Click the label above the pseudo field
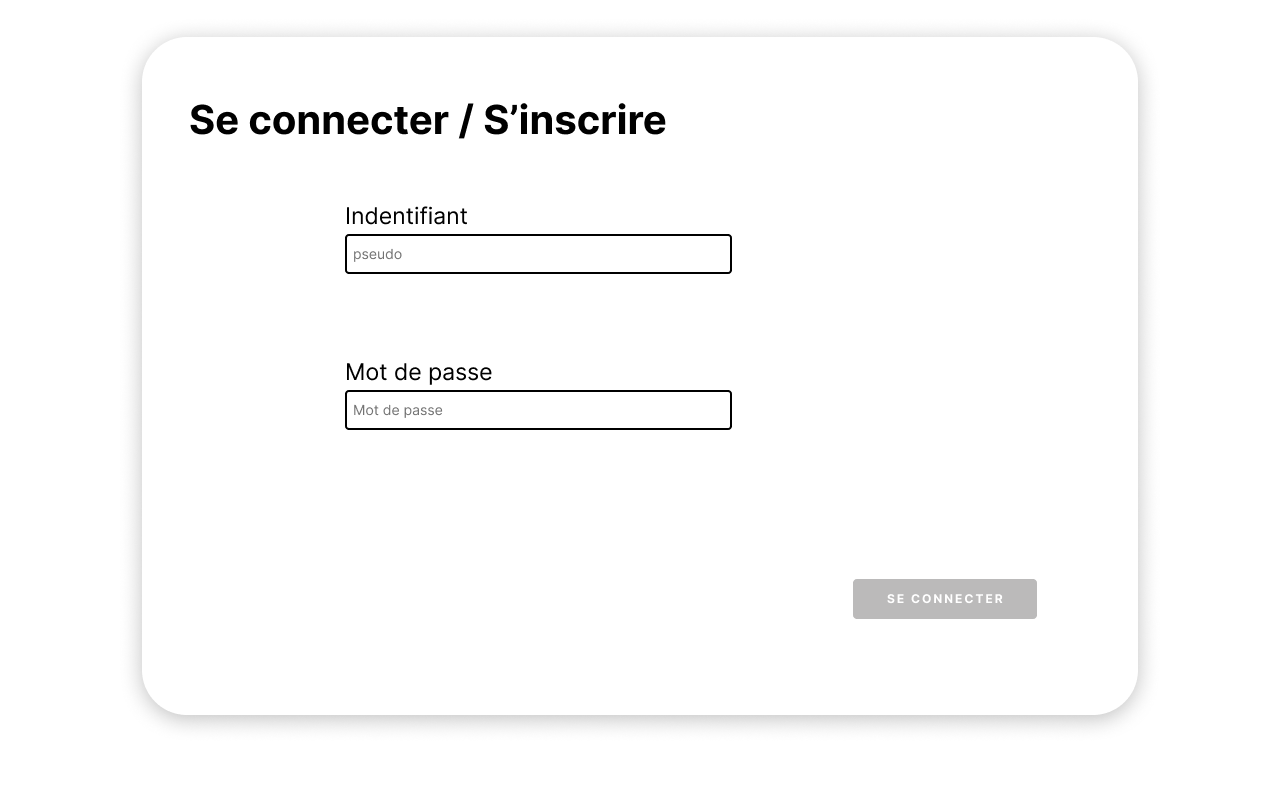Screen dimensions: 1280x803 406,216
